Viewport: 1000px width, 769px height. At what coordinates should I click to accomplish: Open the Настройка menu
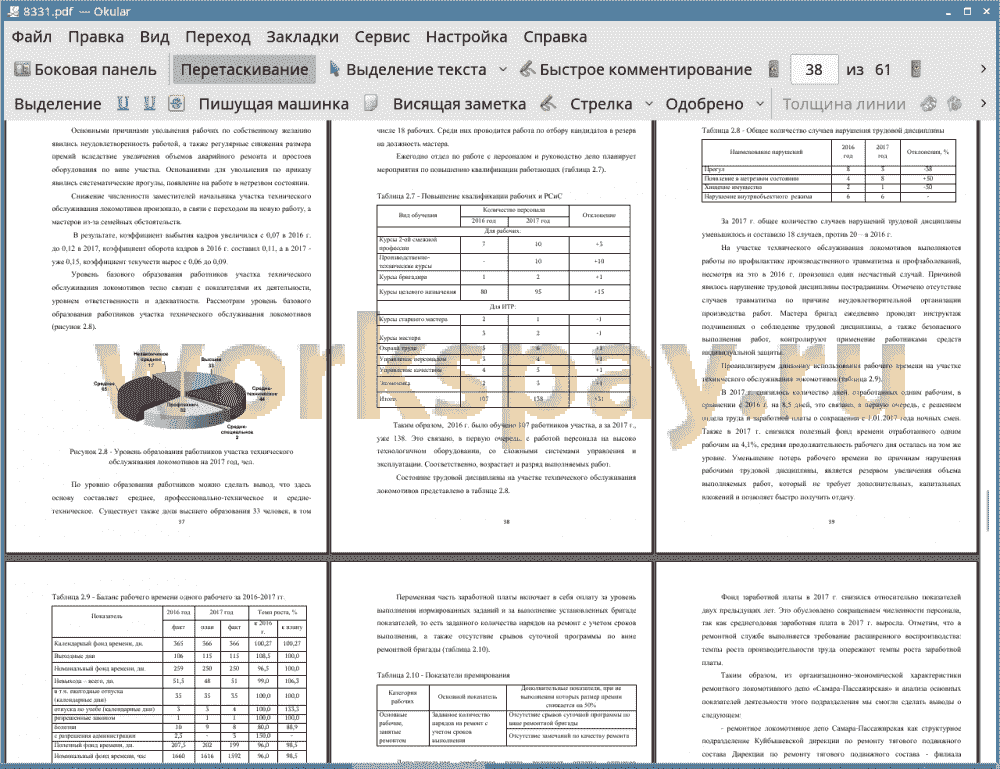click(x=466, y=37)
